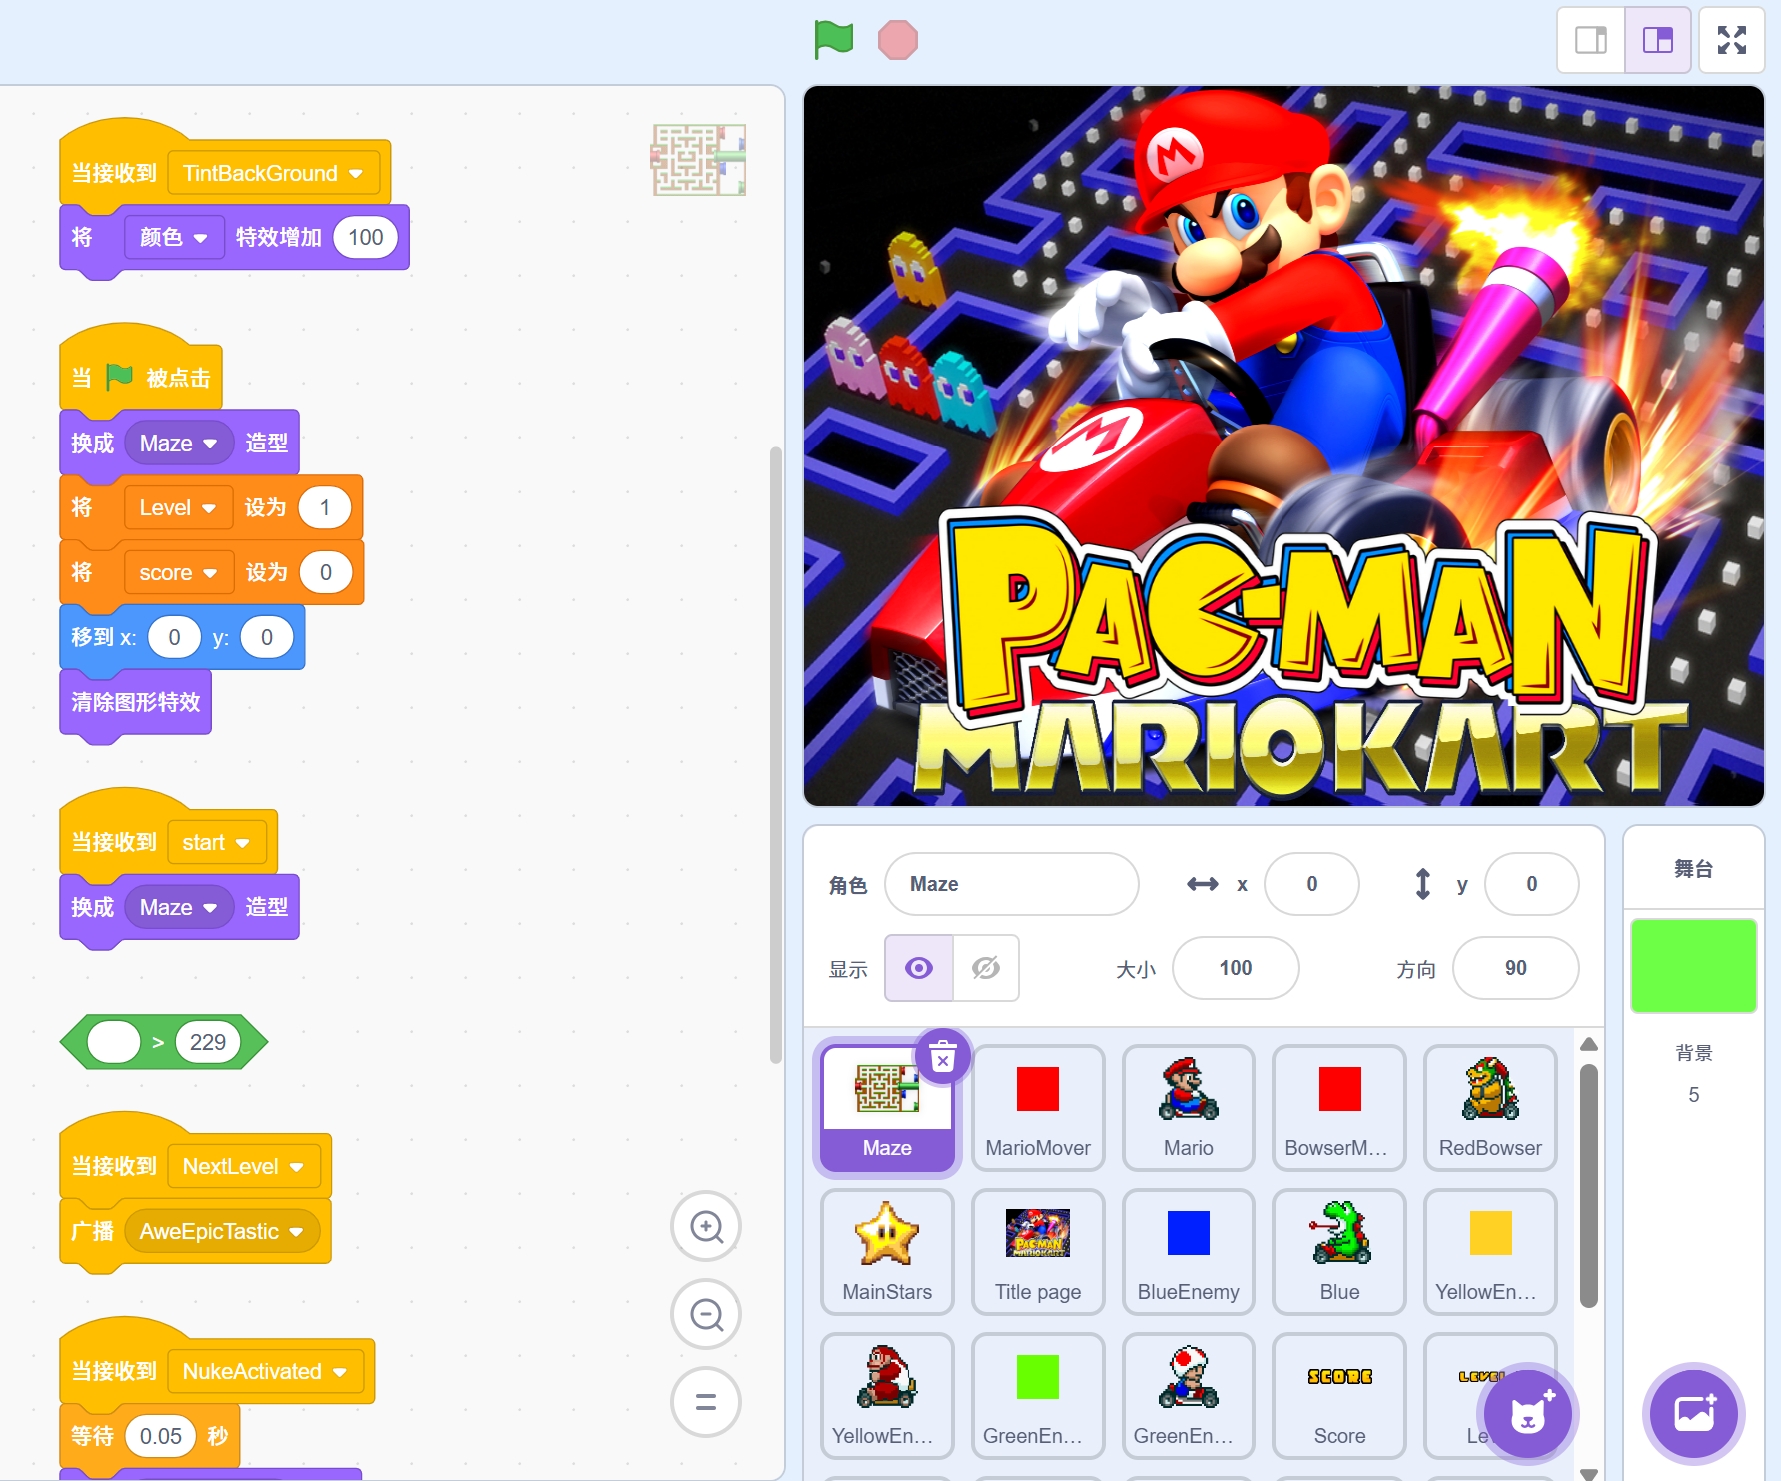Select the green stage backdrop thumbnail

coord(1693,965)
